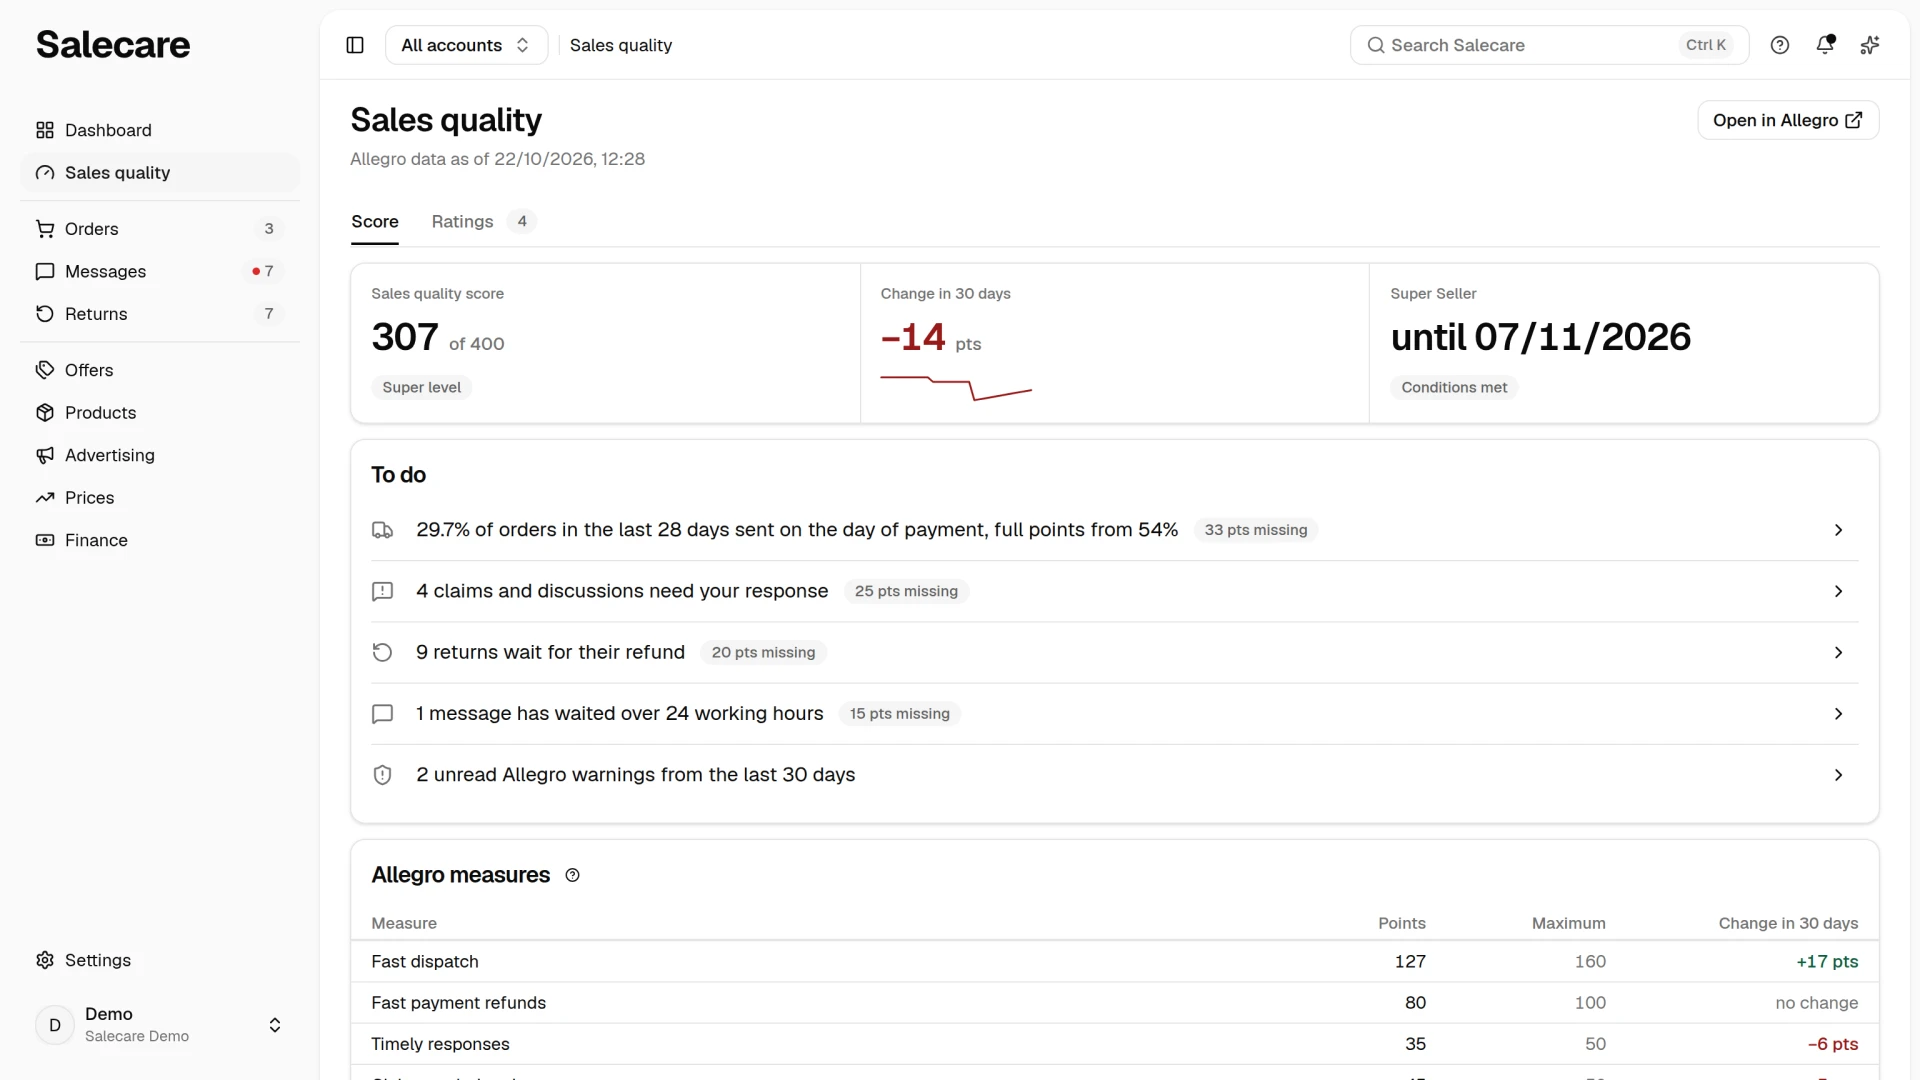The image size is (1920, 1080).
Task: Open Messages in the sidebar
Action: pos(160,271)
